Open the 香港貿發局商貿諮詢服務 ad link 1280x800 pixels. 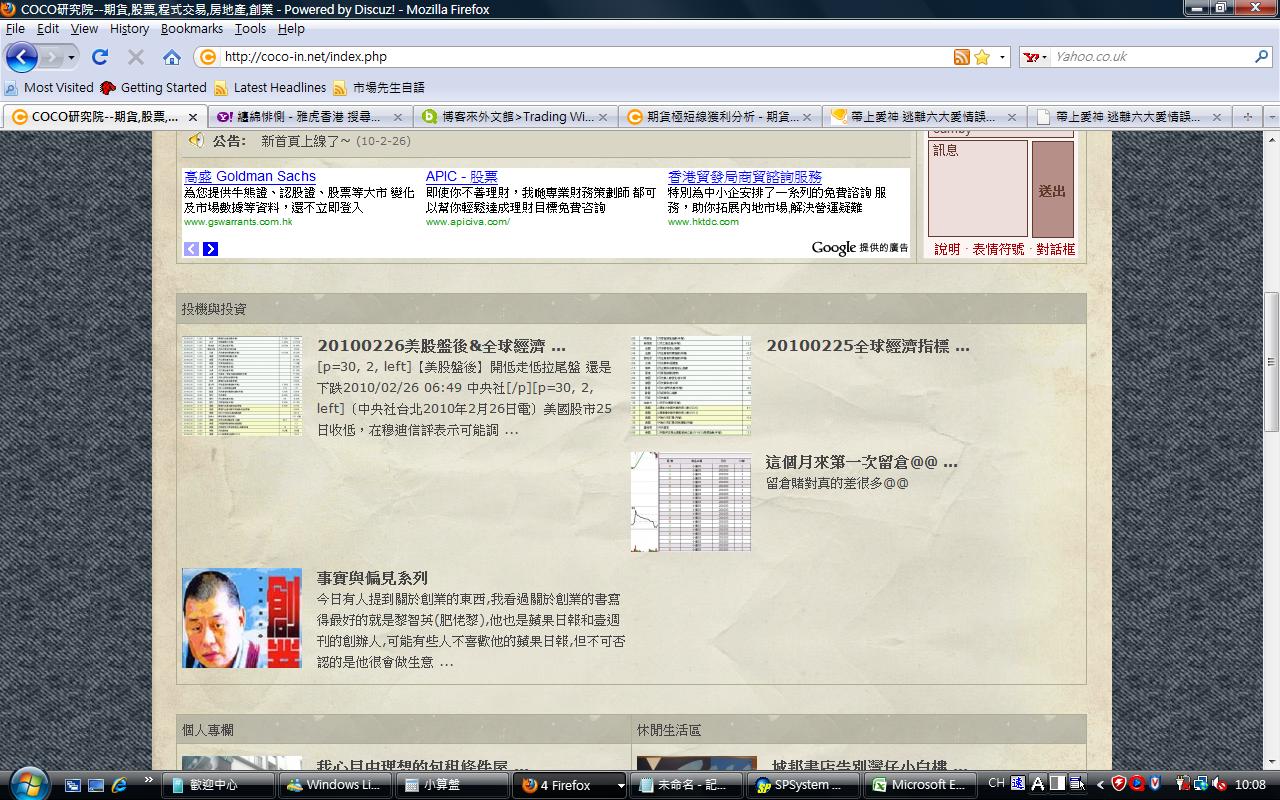pos(745,177)
